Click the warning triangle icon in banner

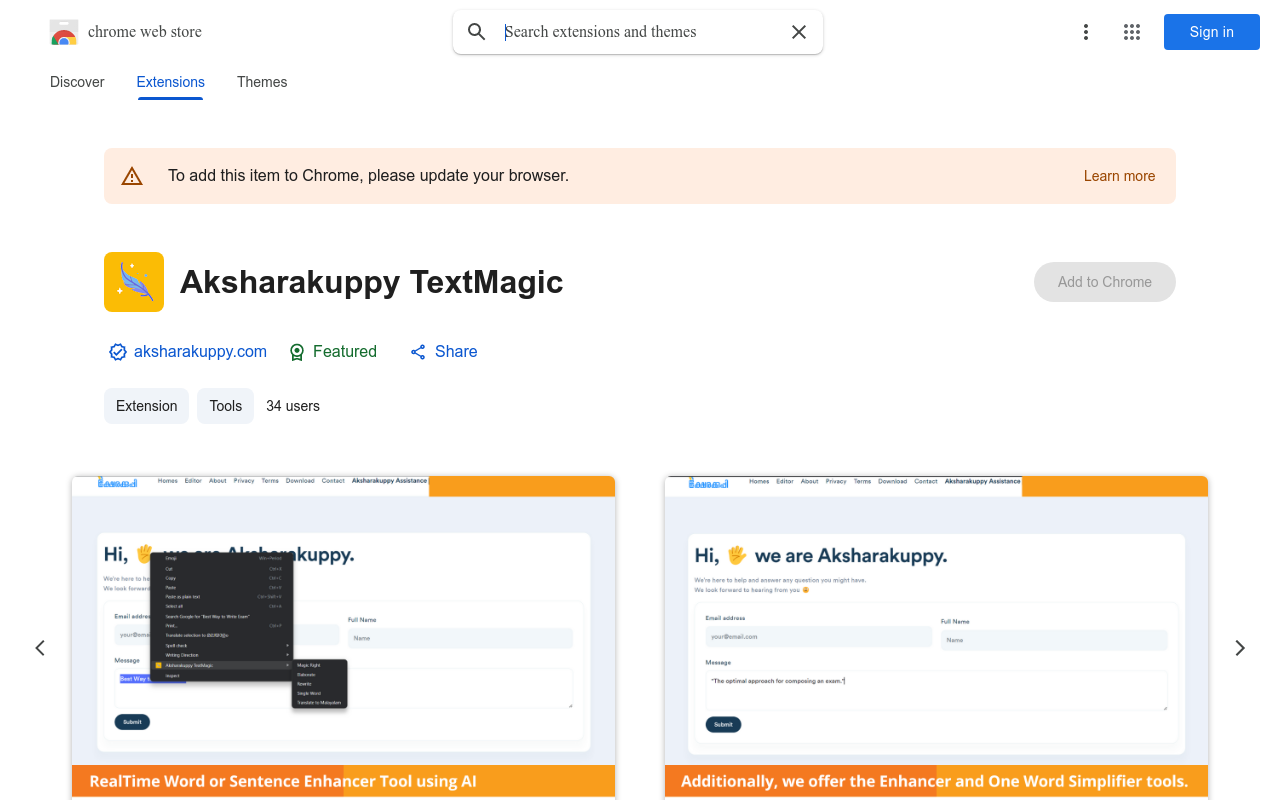tap(132, 176)
